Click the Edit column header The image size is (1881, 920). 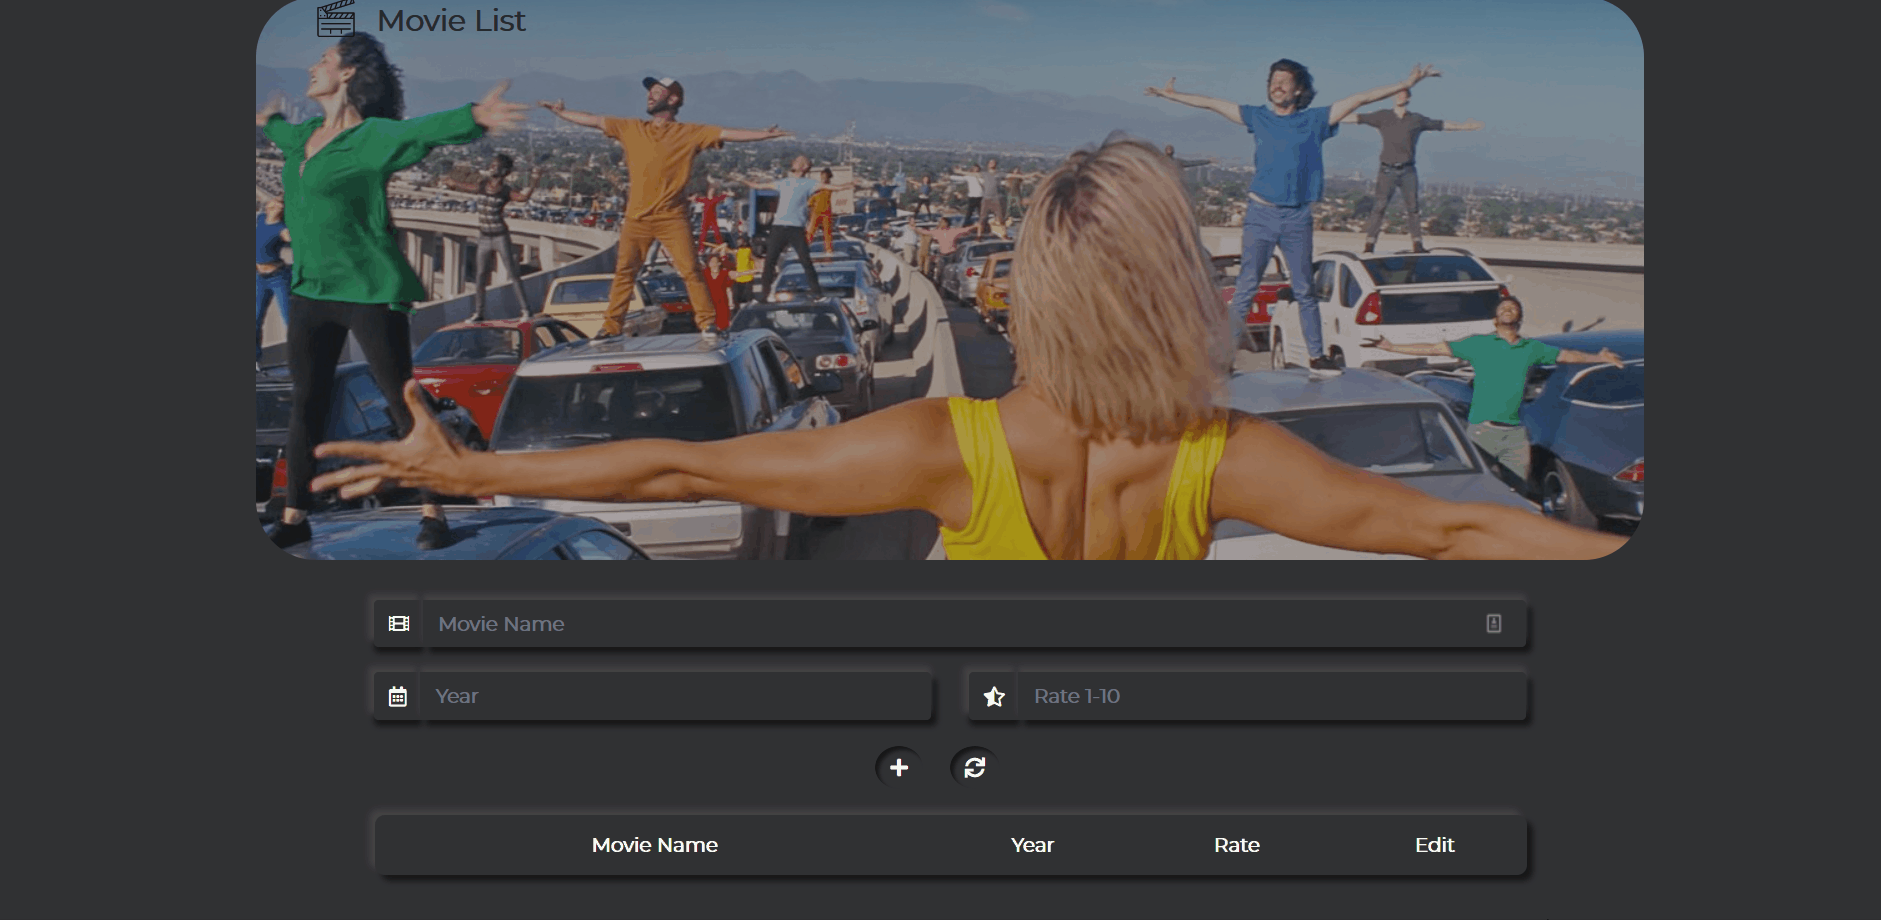coord(1435,845)
